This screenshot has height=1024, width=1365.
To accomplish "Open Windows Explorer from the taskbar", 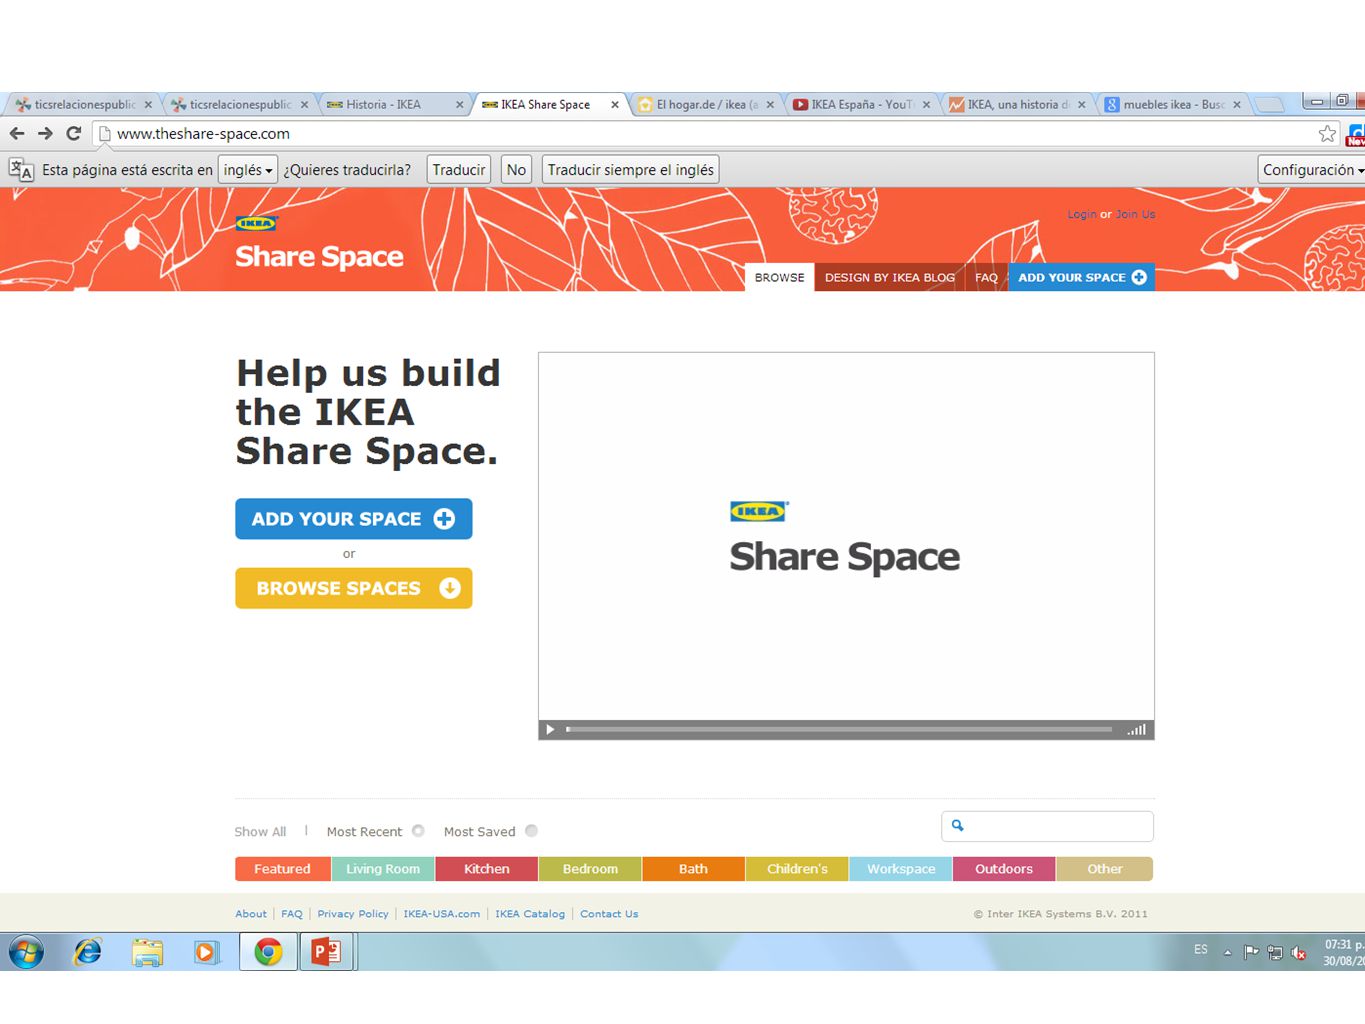I will click(147, 952).
